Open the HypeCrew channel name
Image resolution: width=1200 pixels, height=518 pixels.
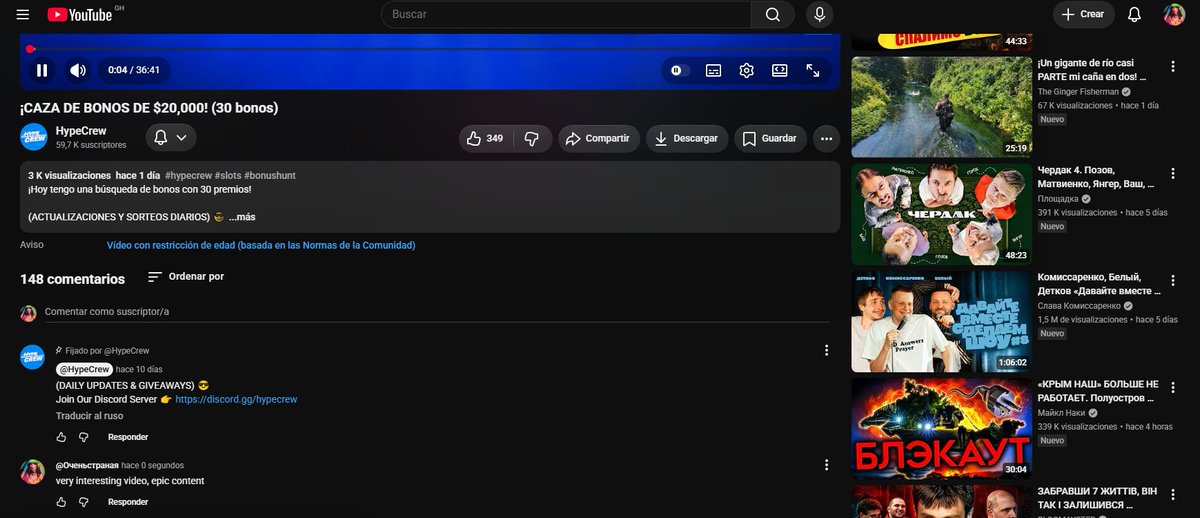81,131
